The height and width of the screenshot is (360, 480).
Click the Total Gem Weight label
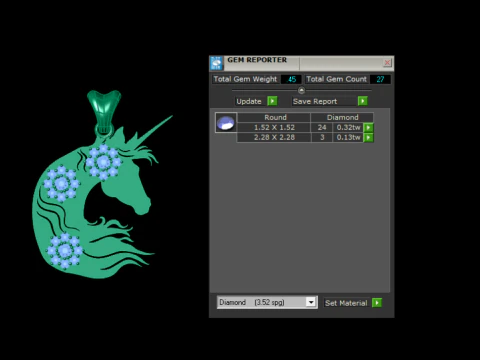tap(245, 79)
